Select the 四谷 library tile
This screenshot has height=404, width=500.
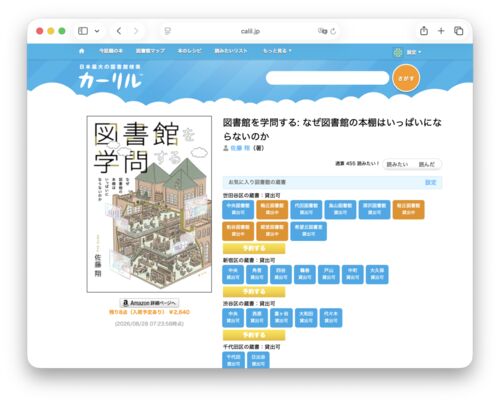(x=281, y=274)
